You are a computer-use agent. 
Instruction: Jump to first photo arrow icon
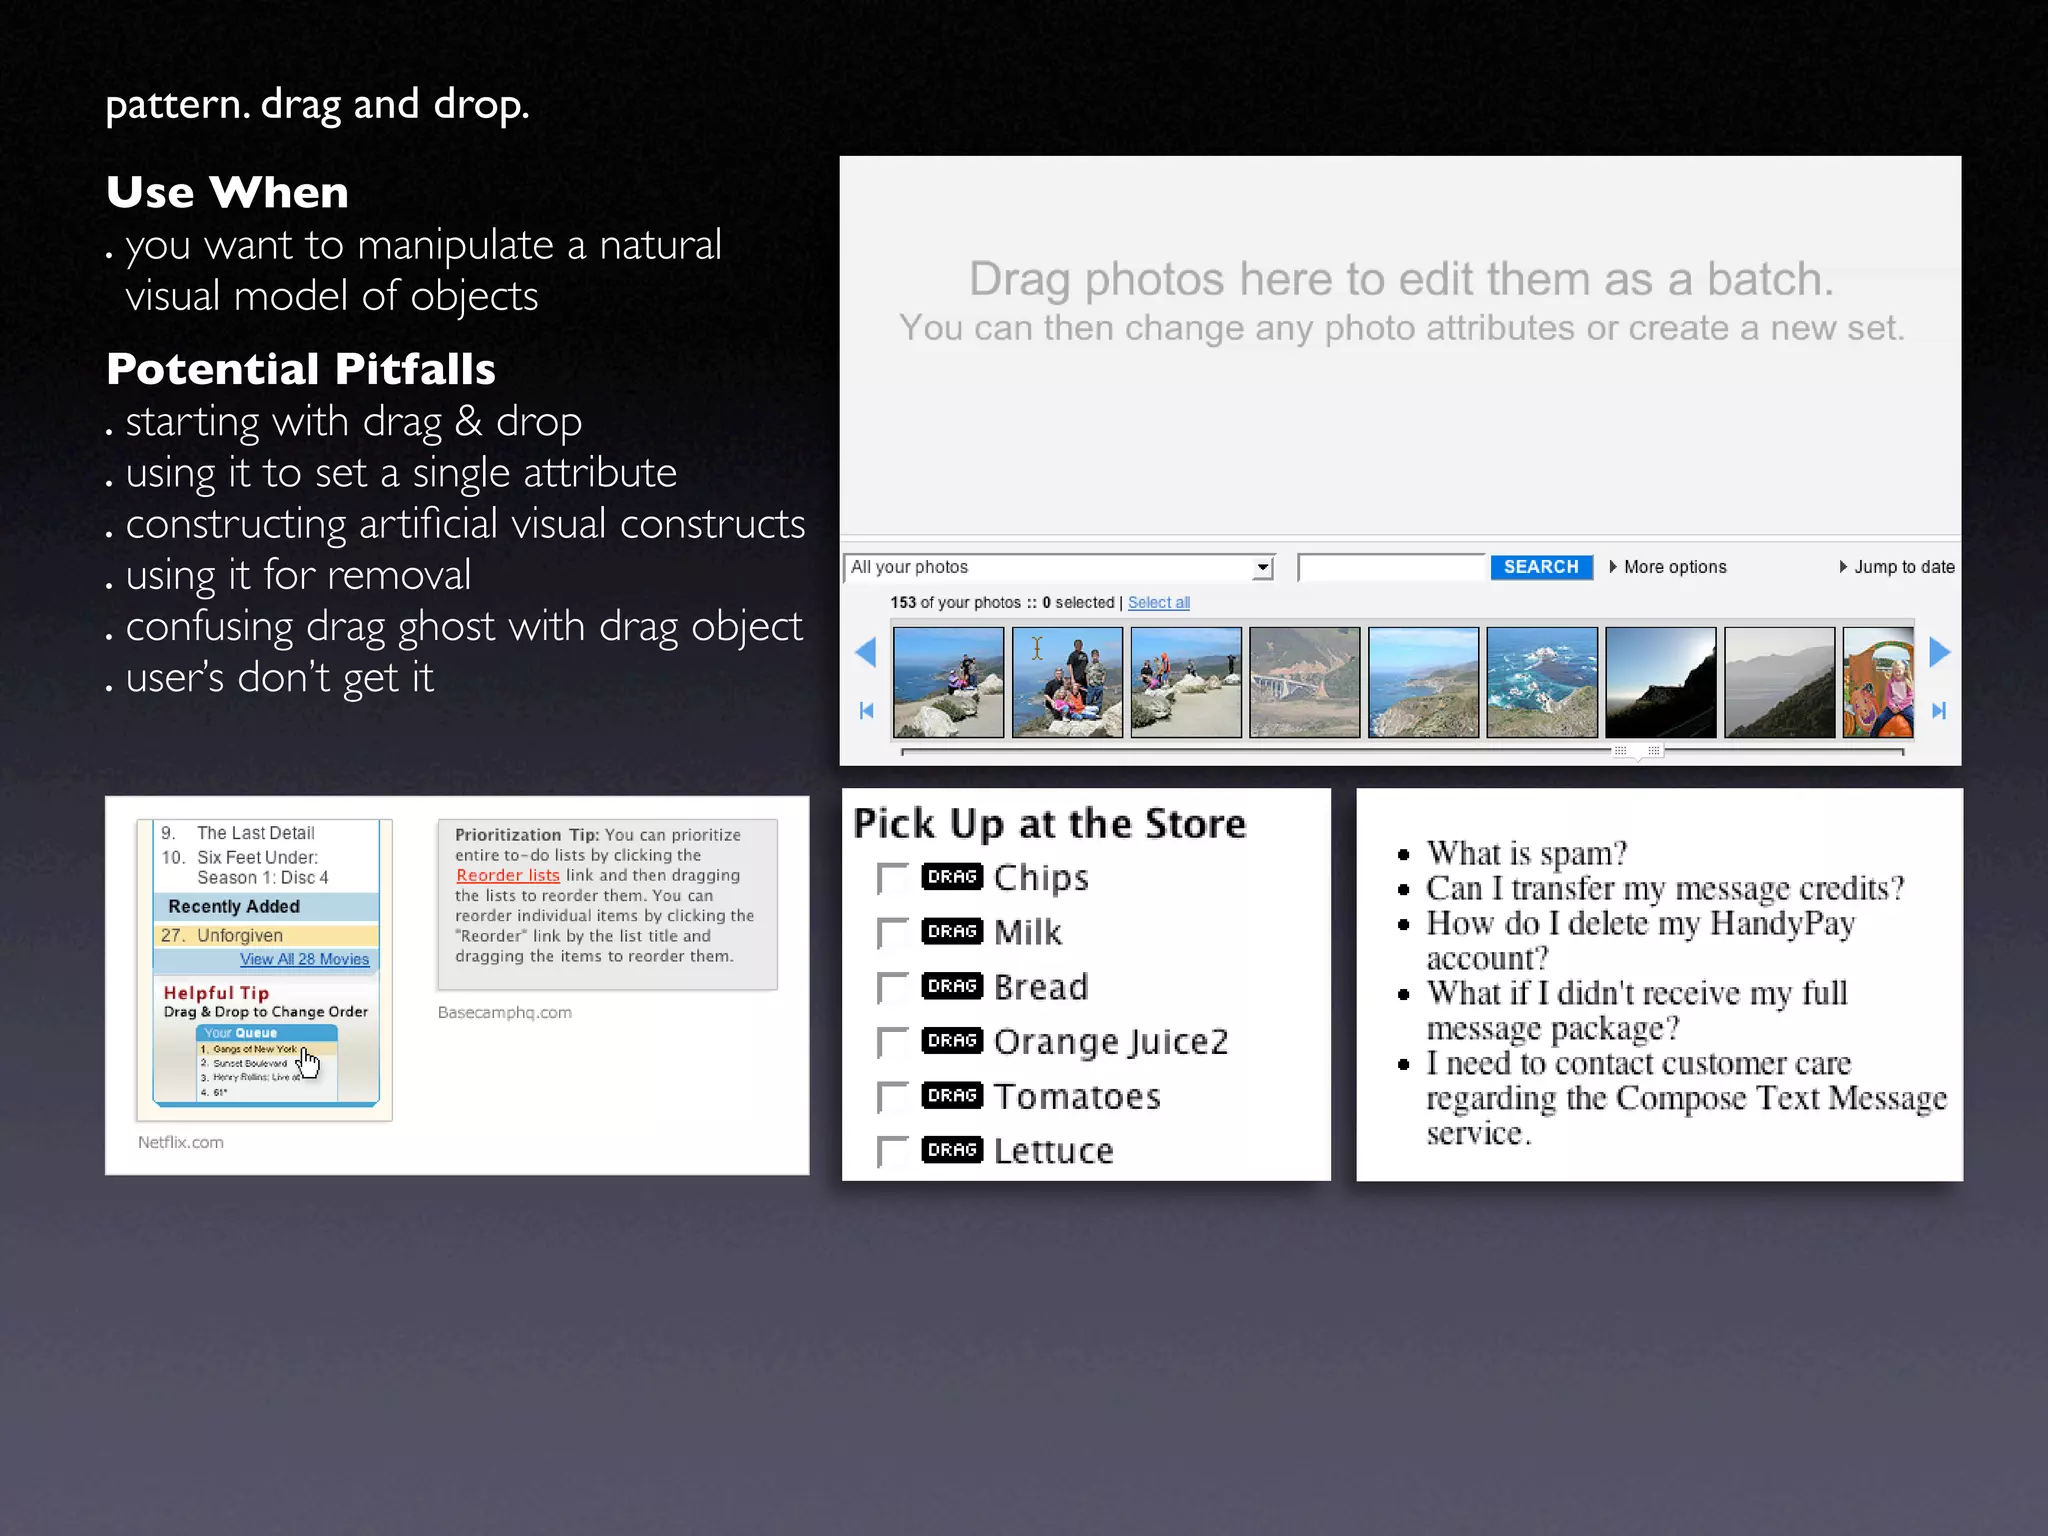click(x=867, y=711)
